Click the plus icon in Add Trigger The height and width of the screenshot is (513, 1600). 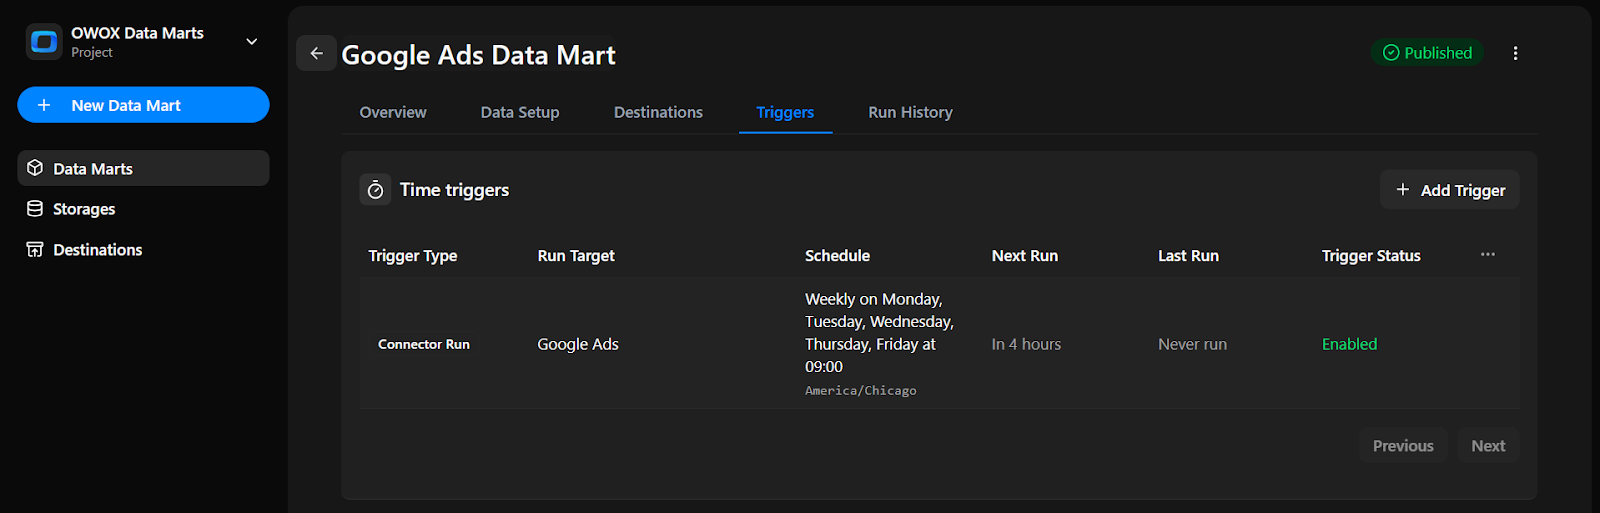coord(1403,189)
